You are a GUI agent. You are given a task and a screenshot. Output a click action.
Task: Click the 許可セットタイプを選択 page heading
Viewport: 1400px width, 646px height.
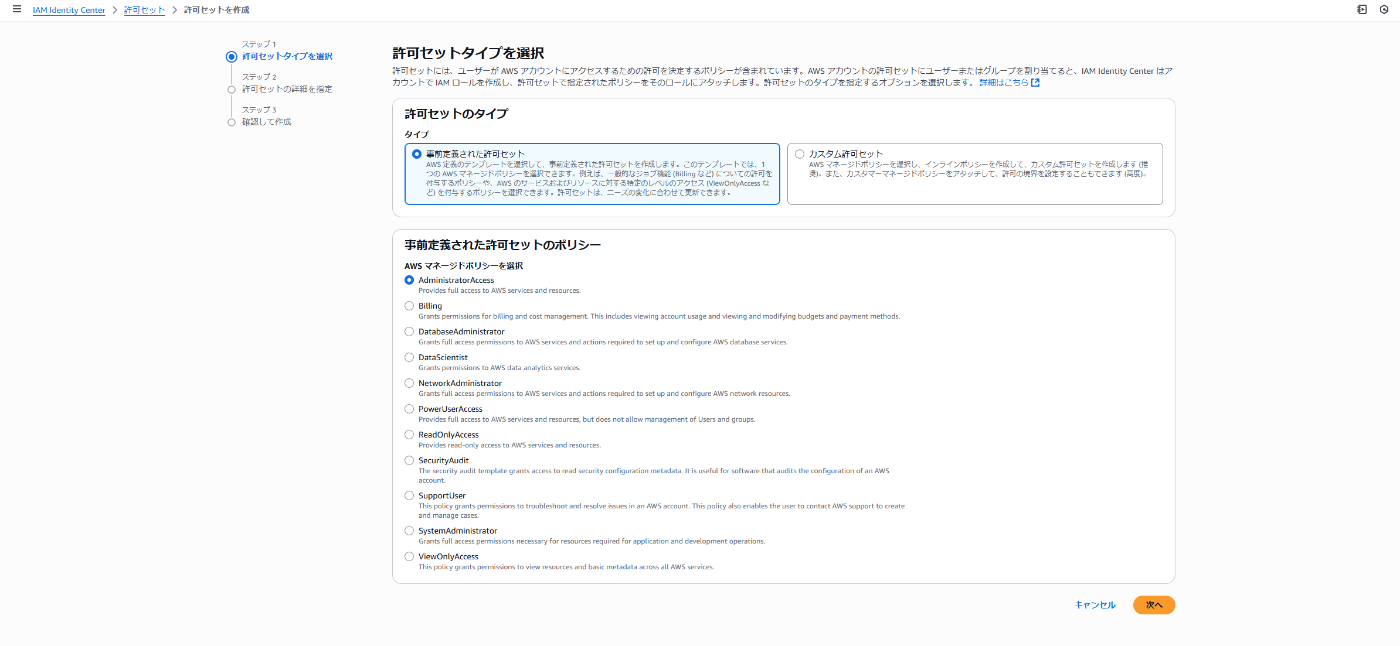[x=468, y=53]
